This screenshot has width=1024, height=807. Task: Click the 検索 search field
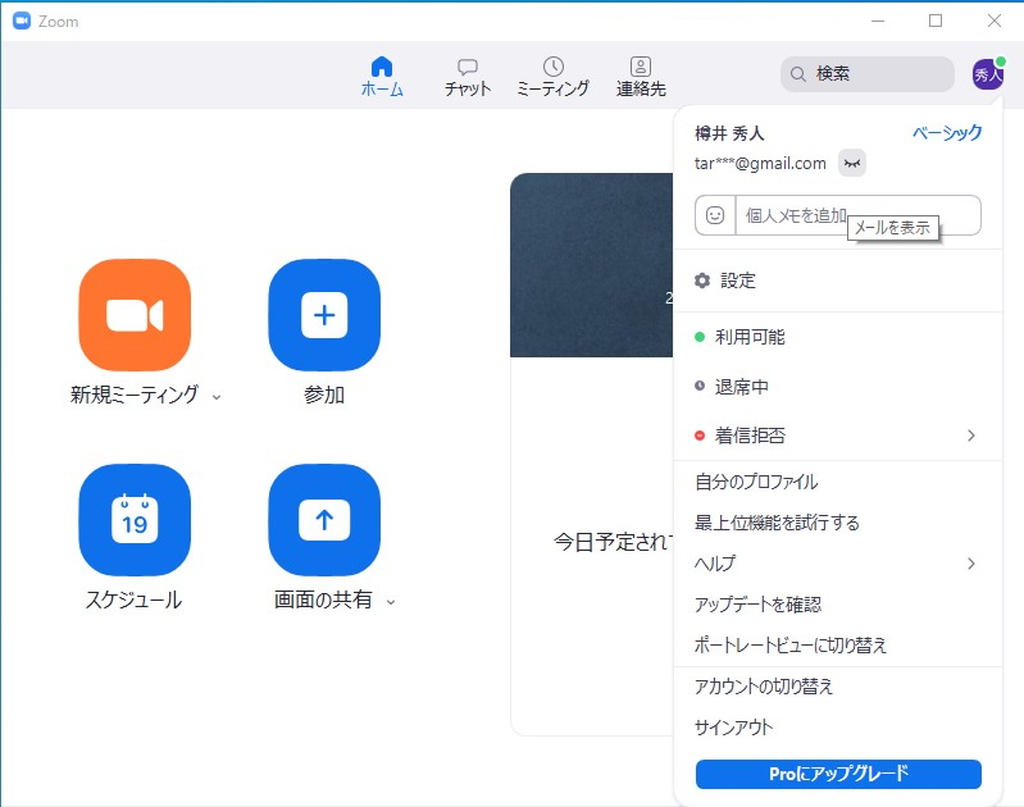[x=866, y=74]
